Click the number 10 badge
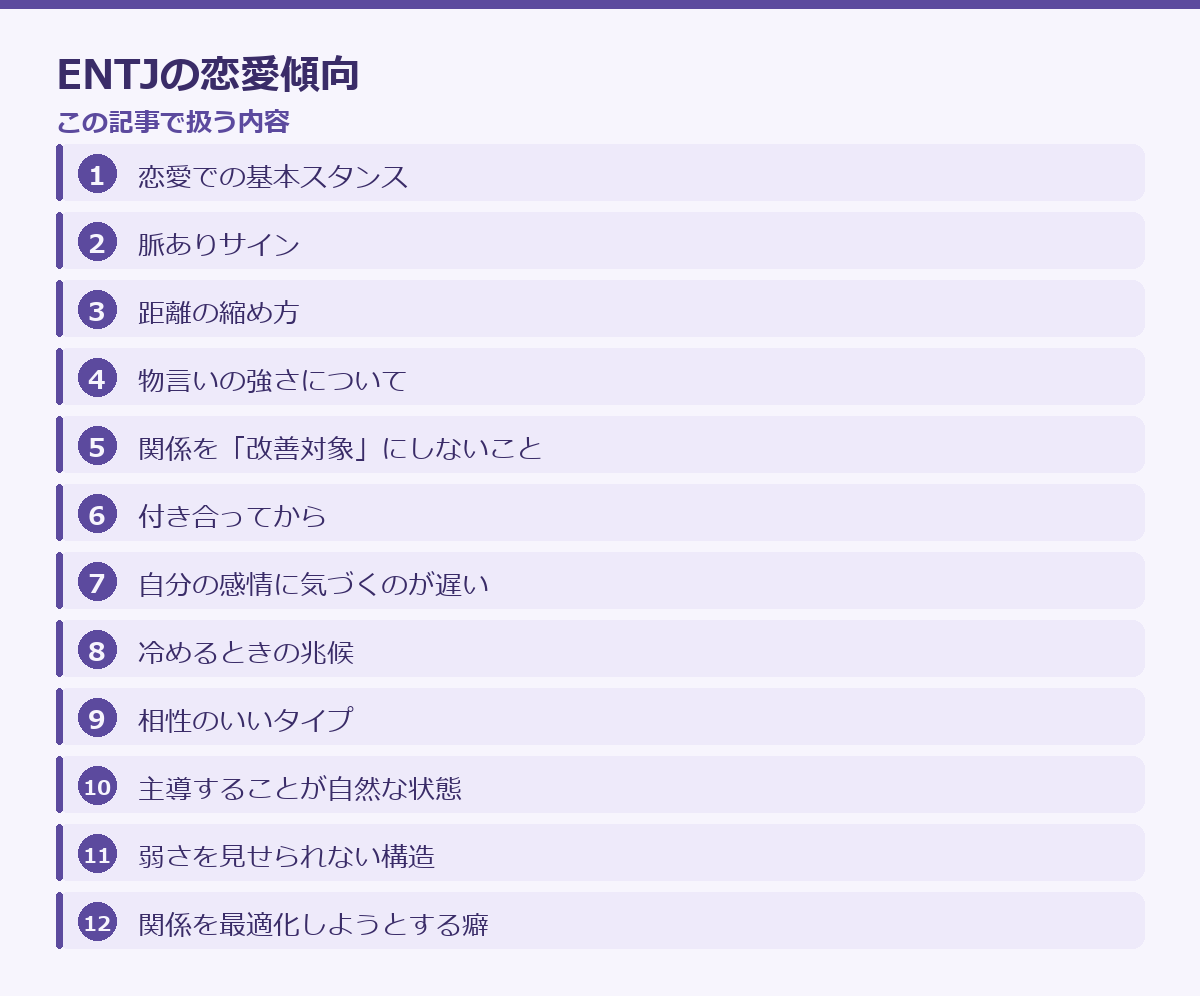 click(x=97, y=787)
